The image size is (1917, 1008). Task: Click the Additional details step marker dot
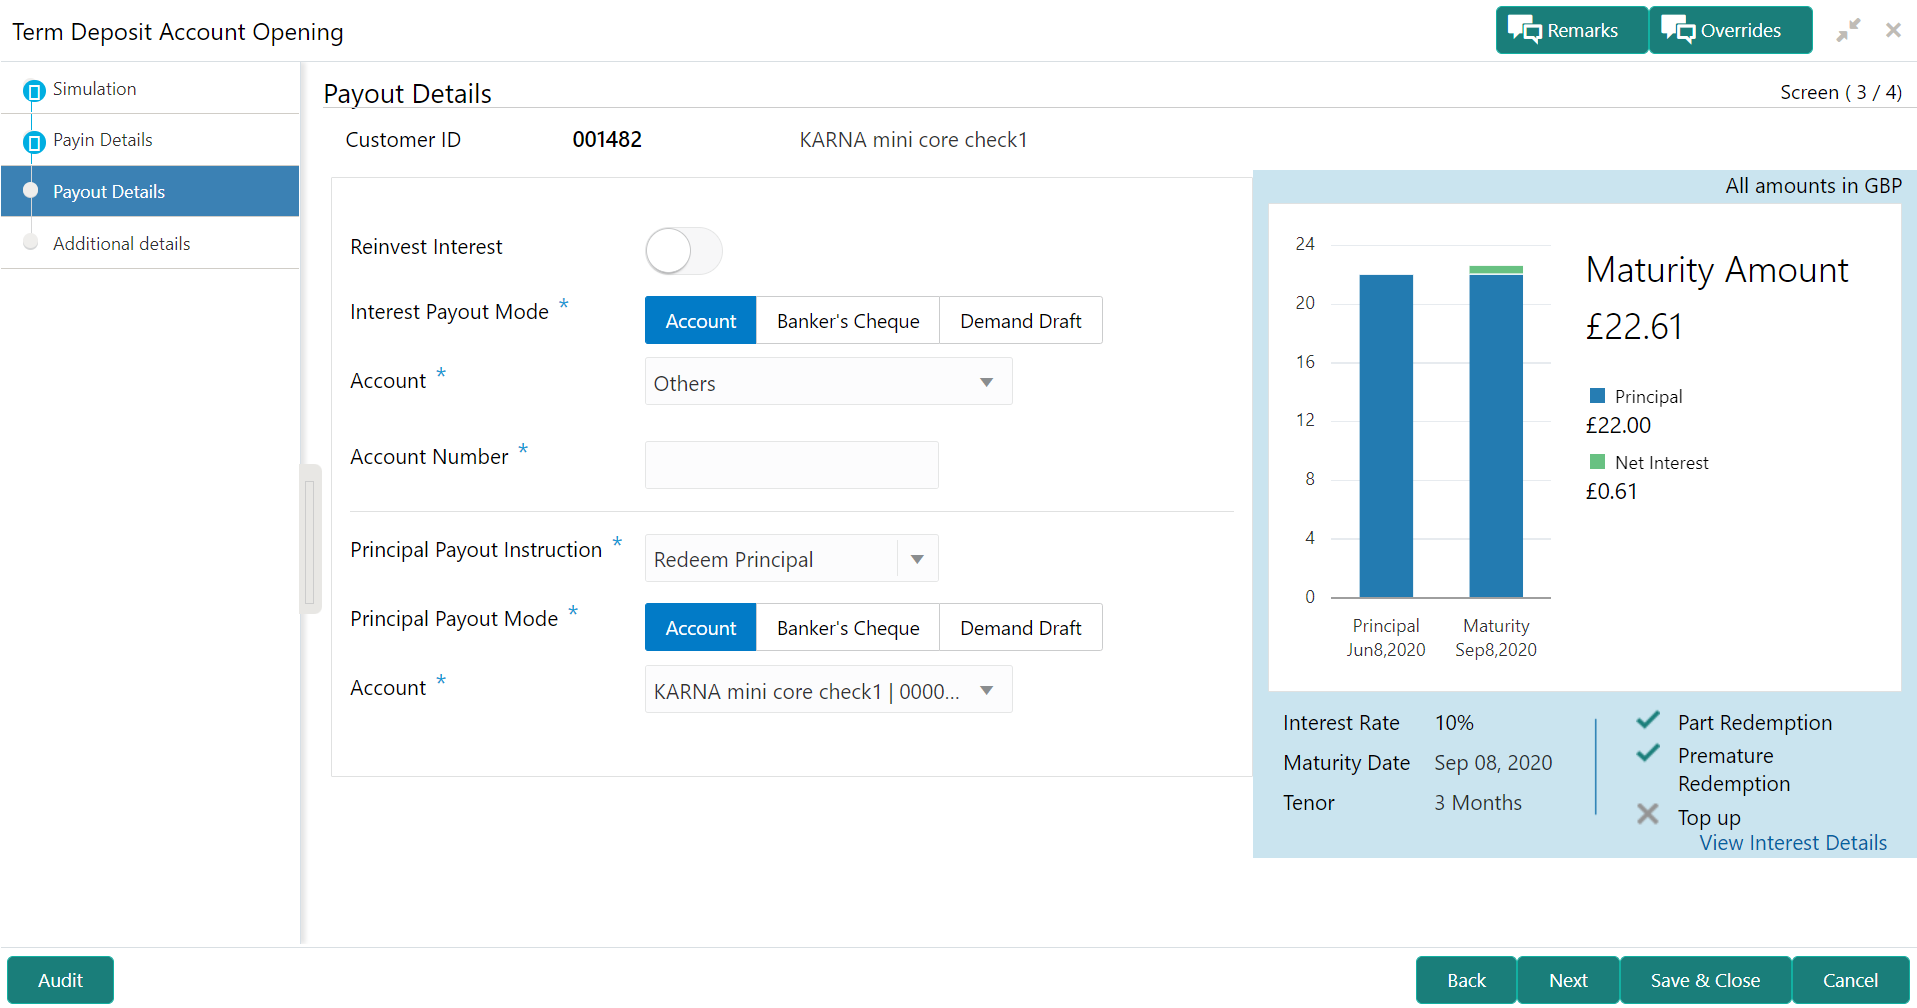31,242
